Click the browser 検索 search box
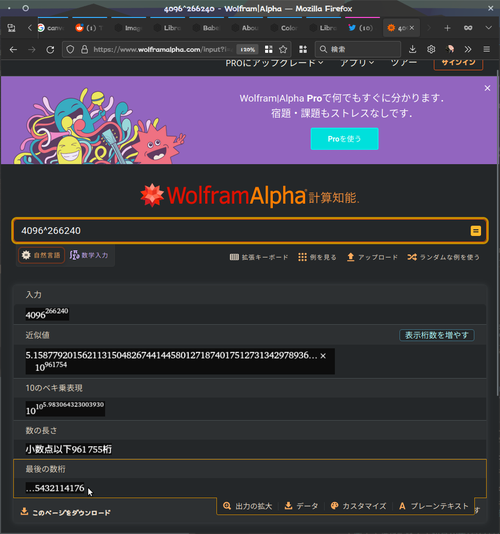The image size is (500, 534). click(358, 50)
